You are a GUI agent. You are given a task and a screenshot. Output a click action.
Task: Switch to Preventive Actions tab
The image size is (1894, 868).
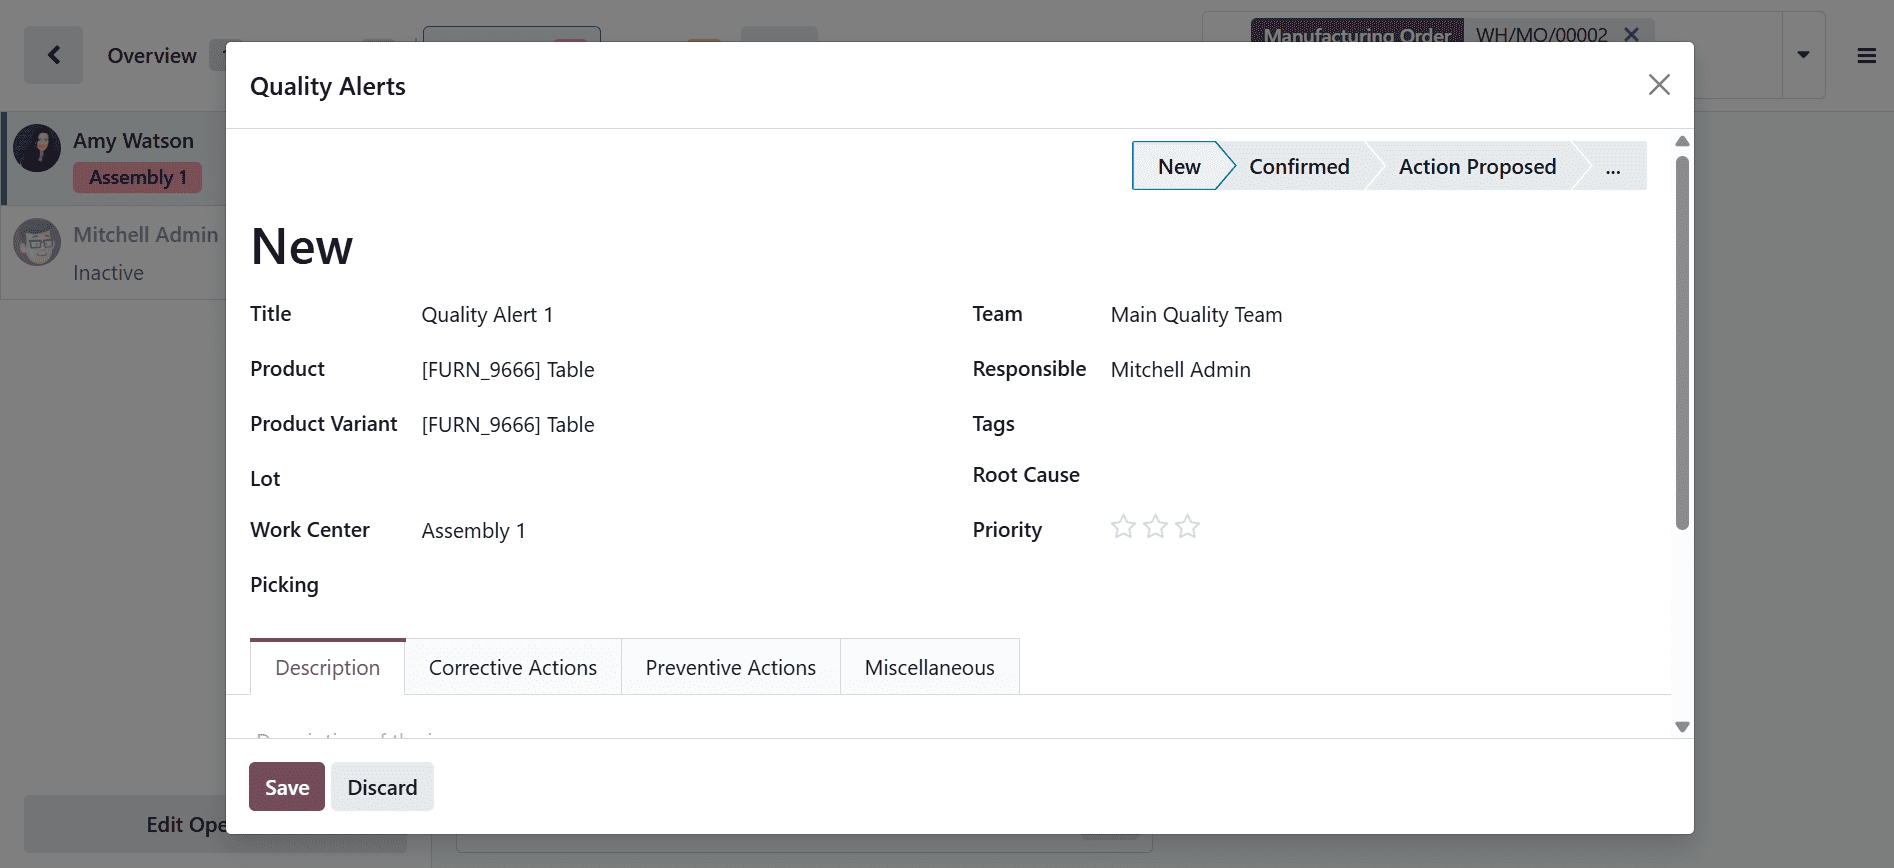[x=731, y=667]
